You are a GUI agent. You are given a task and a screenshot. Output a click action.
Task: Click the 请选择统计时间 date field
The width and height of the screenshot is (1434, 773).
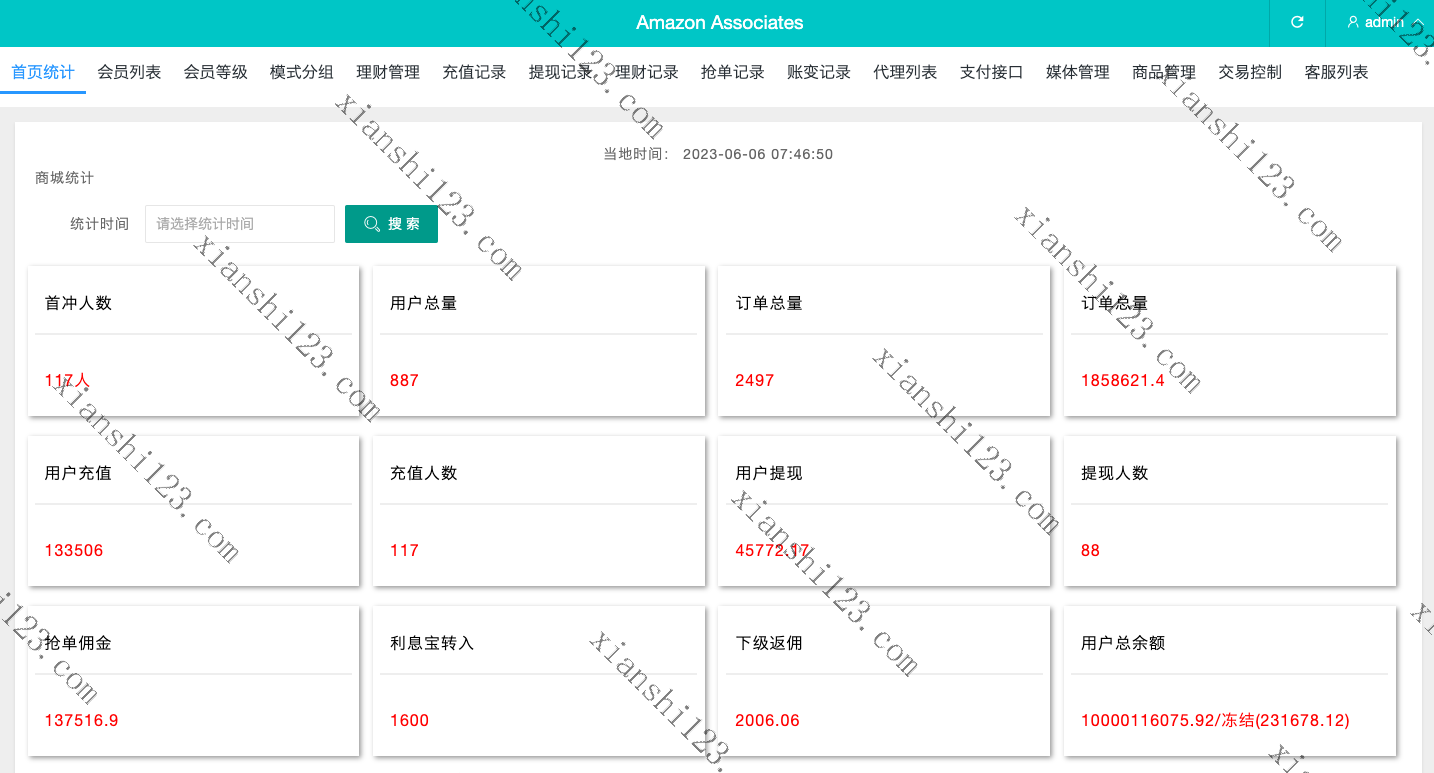click(240, 224)
